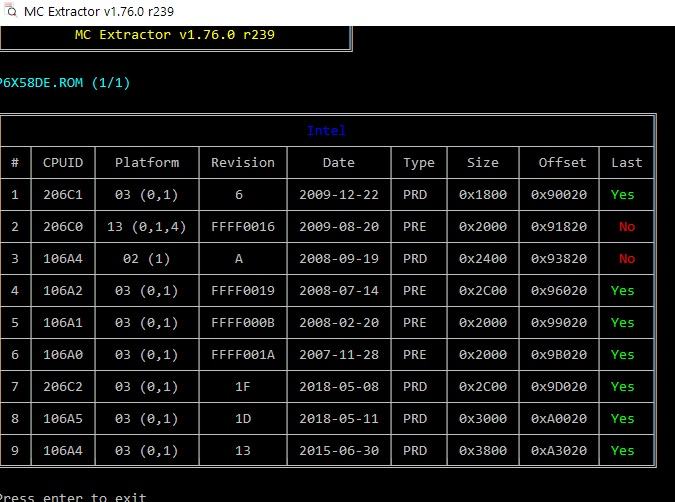Screen dimensions: 675x502
Task: Select CPUID cell '106A2'
Action: point(63,291)
